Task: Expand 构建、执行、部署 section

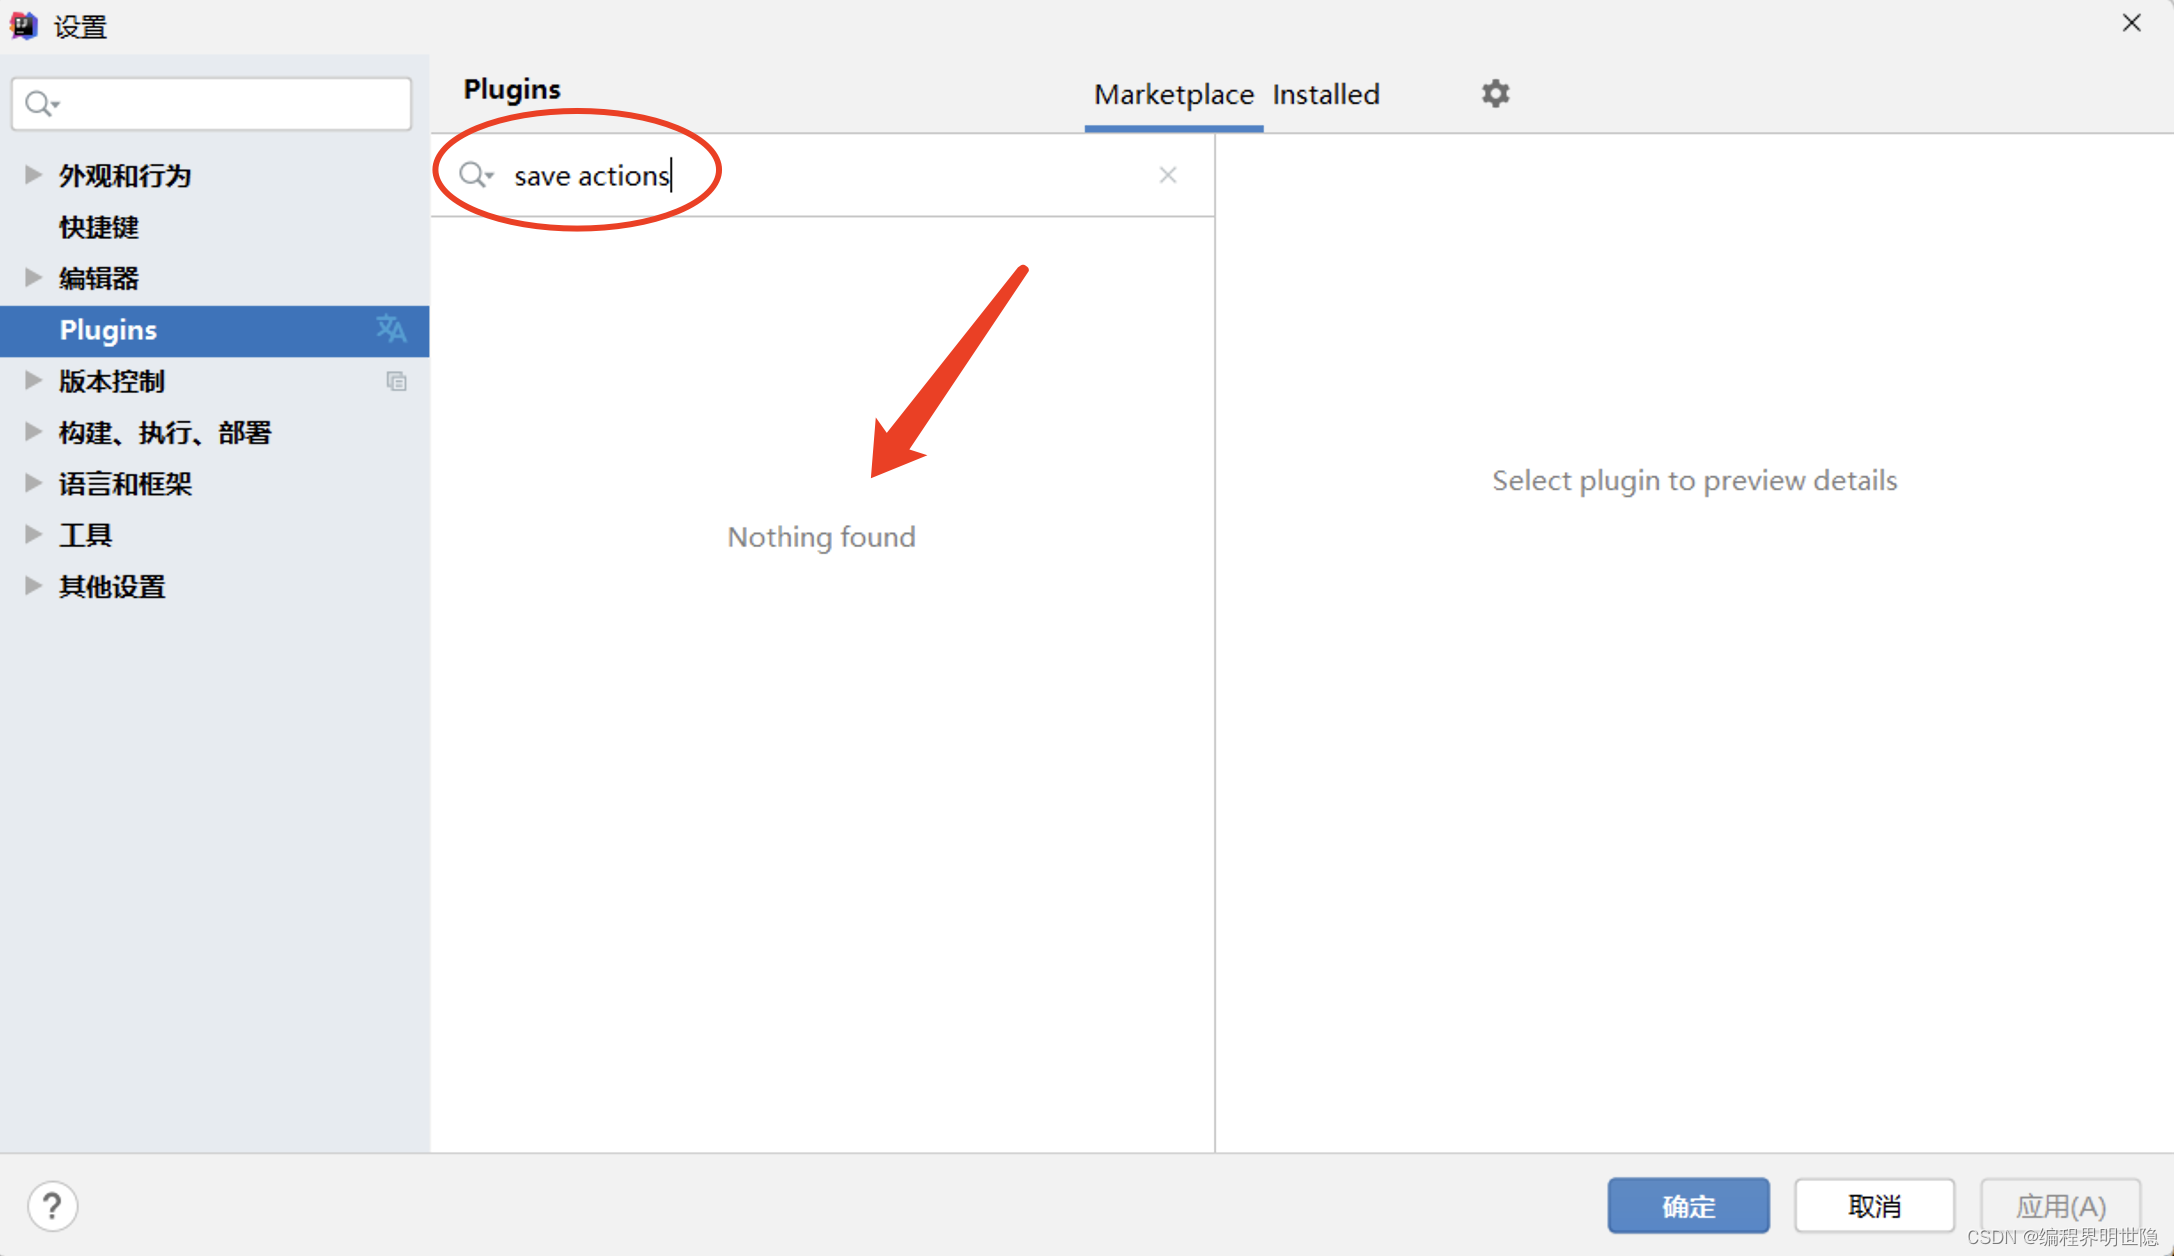Action: 33,432
